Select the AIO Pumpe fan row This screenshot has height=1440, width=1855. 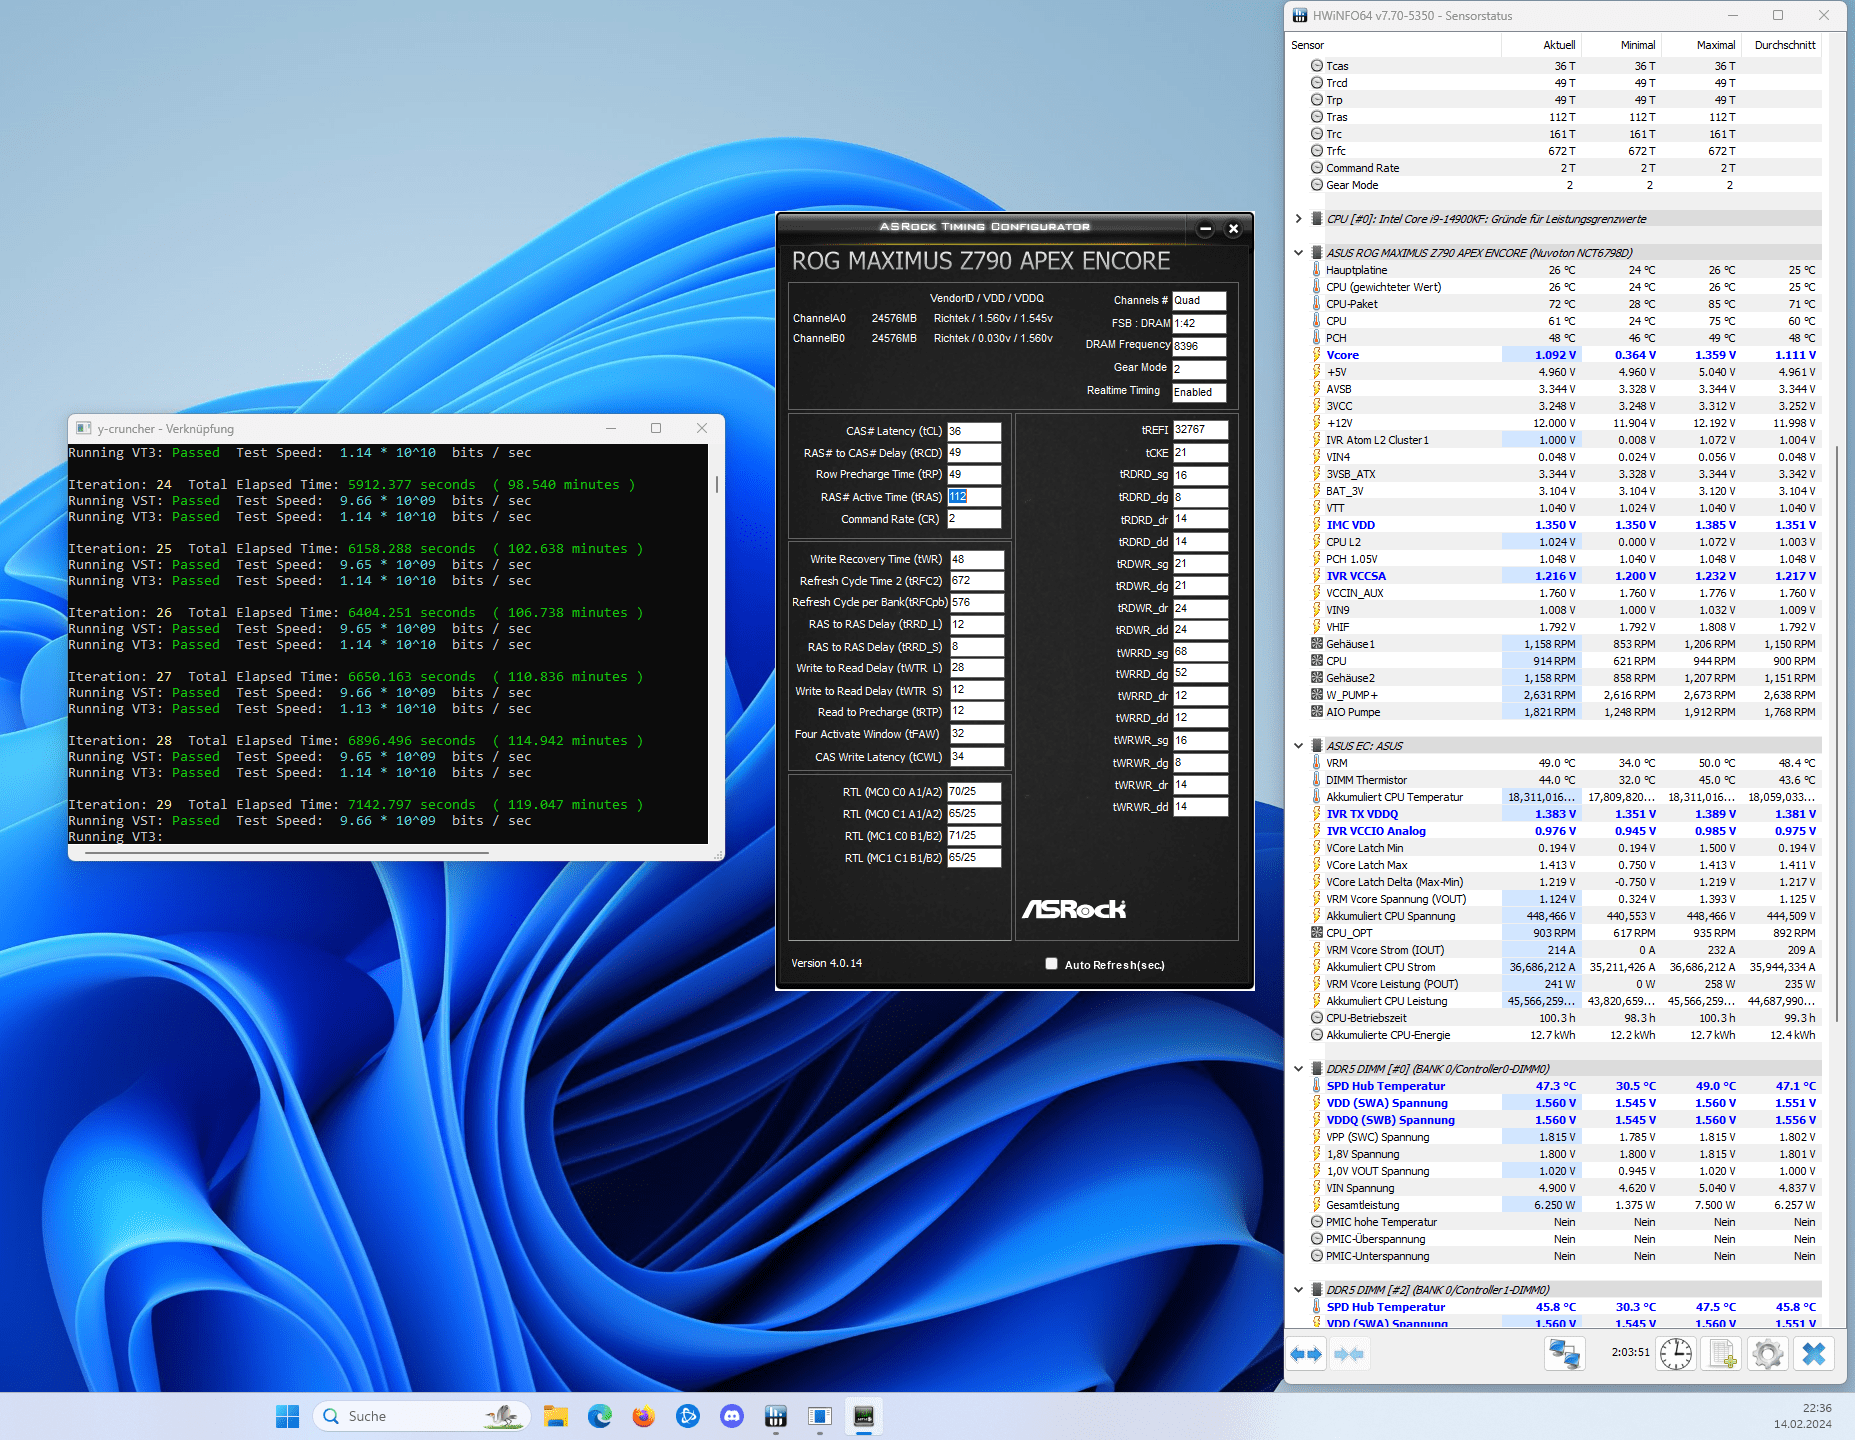tap(1565, 712)
